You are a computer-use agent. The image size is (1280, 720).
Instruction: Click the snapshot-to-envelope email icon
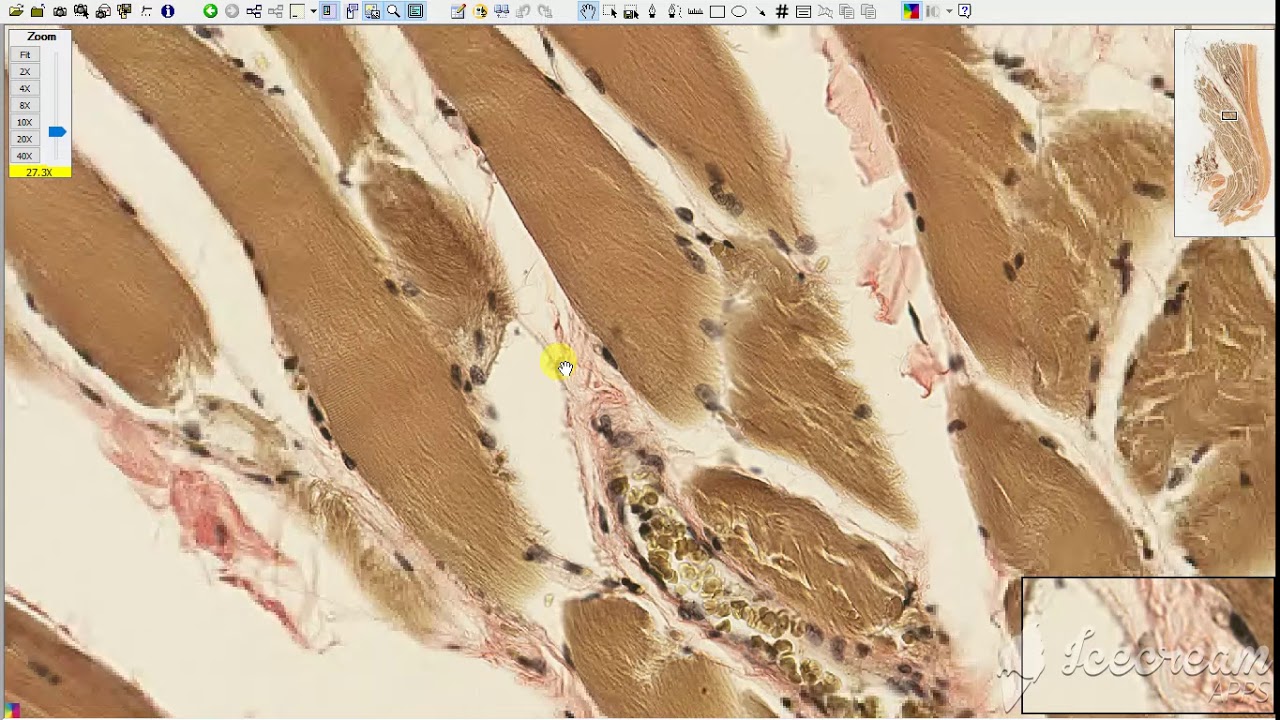[103, 11]
